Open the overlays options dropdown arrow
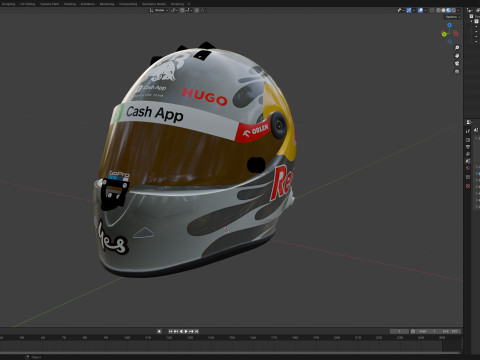 click(426, 10)
